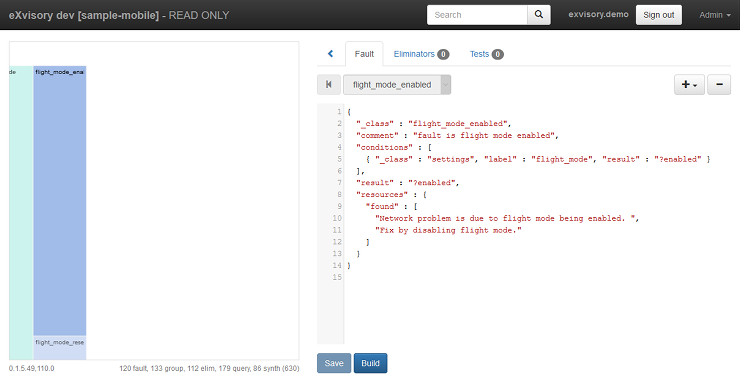750x378 pixels.
Task: Focus the Search input field
Action: 477,15
